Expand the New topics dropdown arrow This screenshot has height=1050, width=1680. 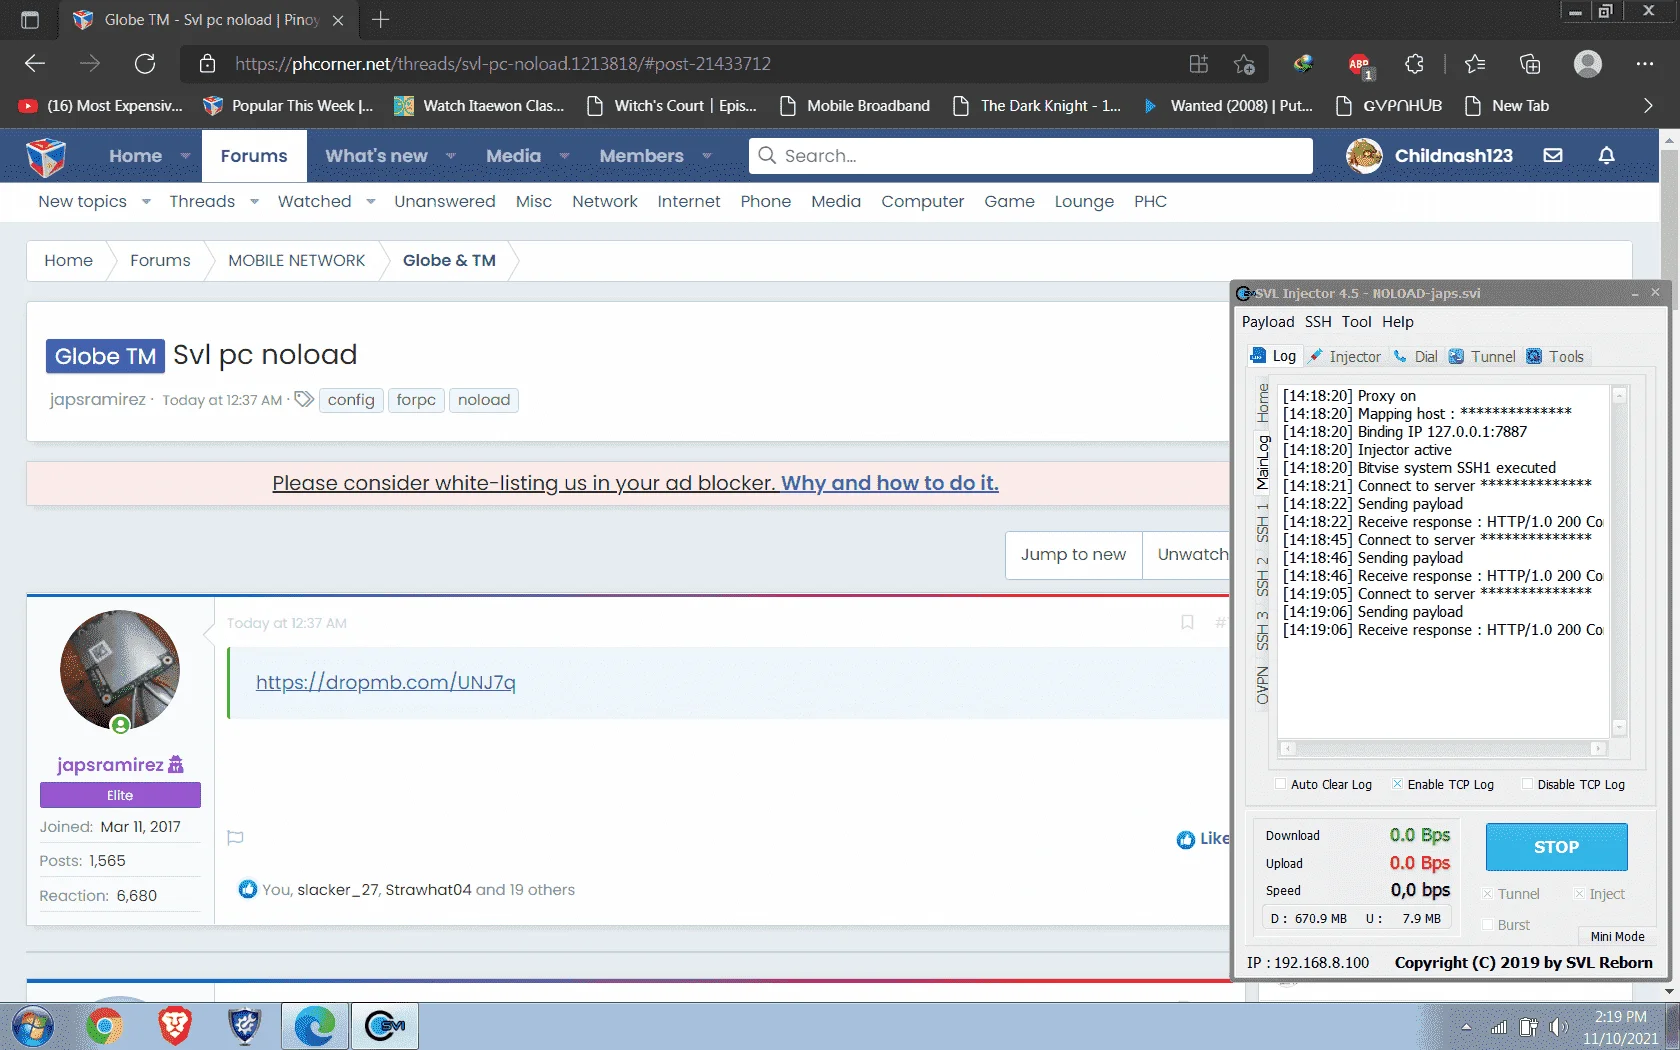146,202
